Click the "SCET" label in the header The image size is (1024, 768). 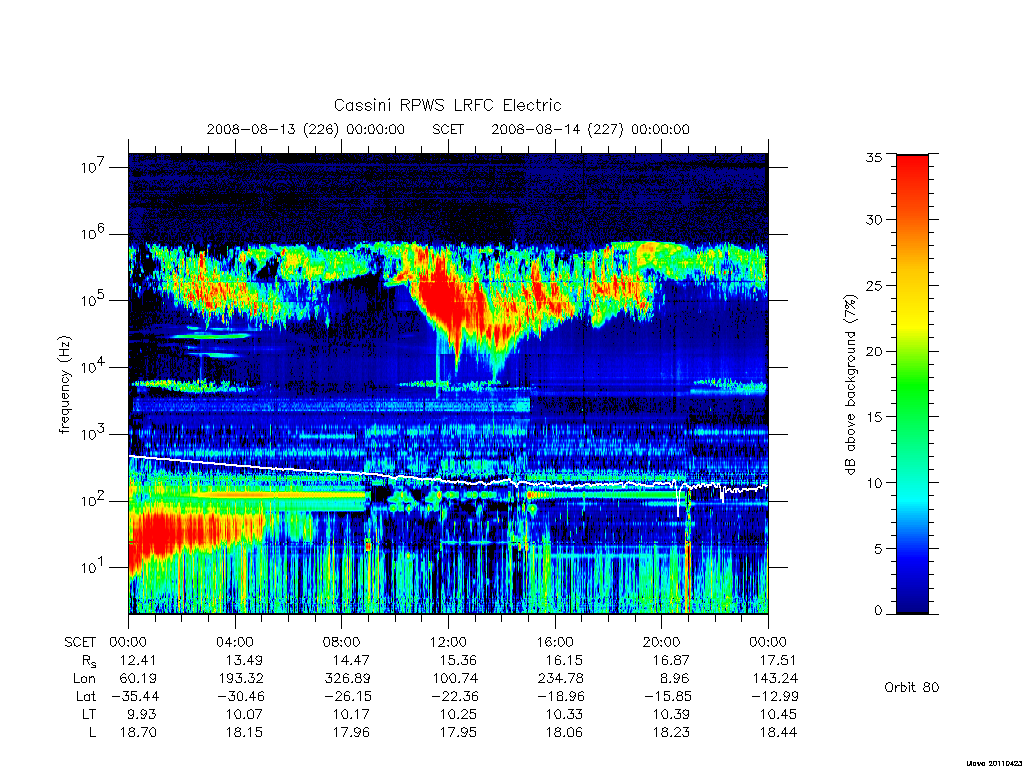pyautogui.click(x=448, y=129)
